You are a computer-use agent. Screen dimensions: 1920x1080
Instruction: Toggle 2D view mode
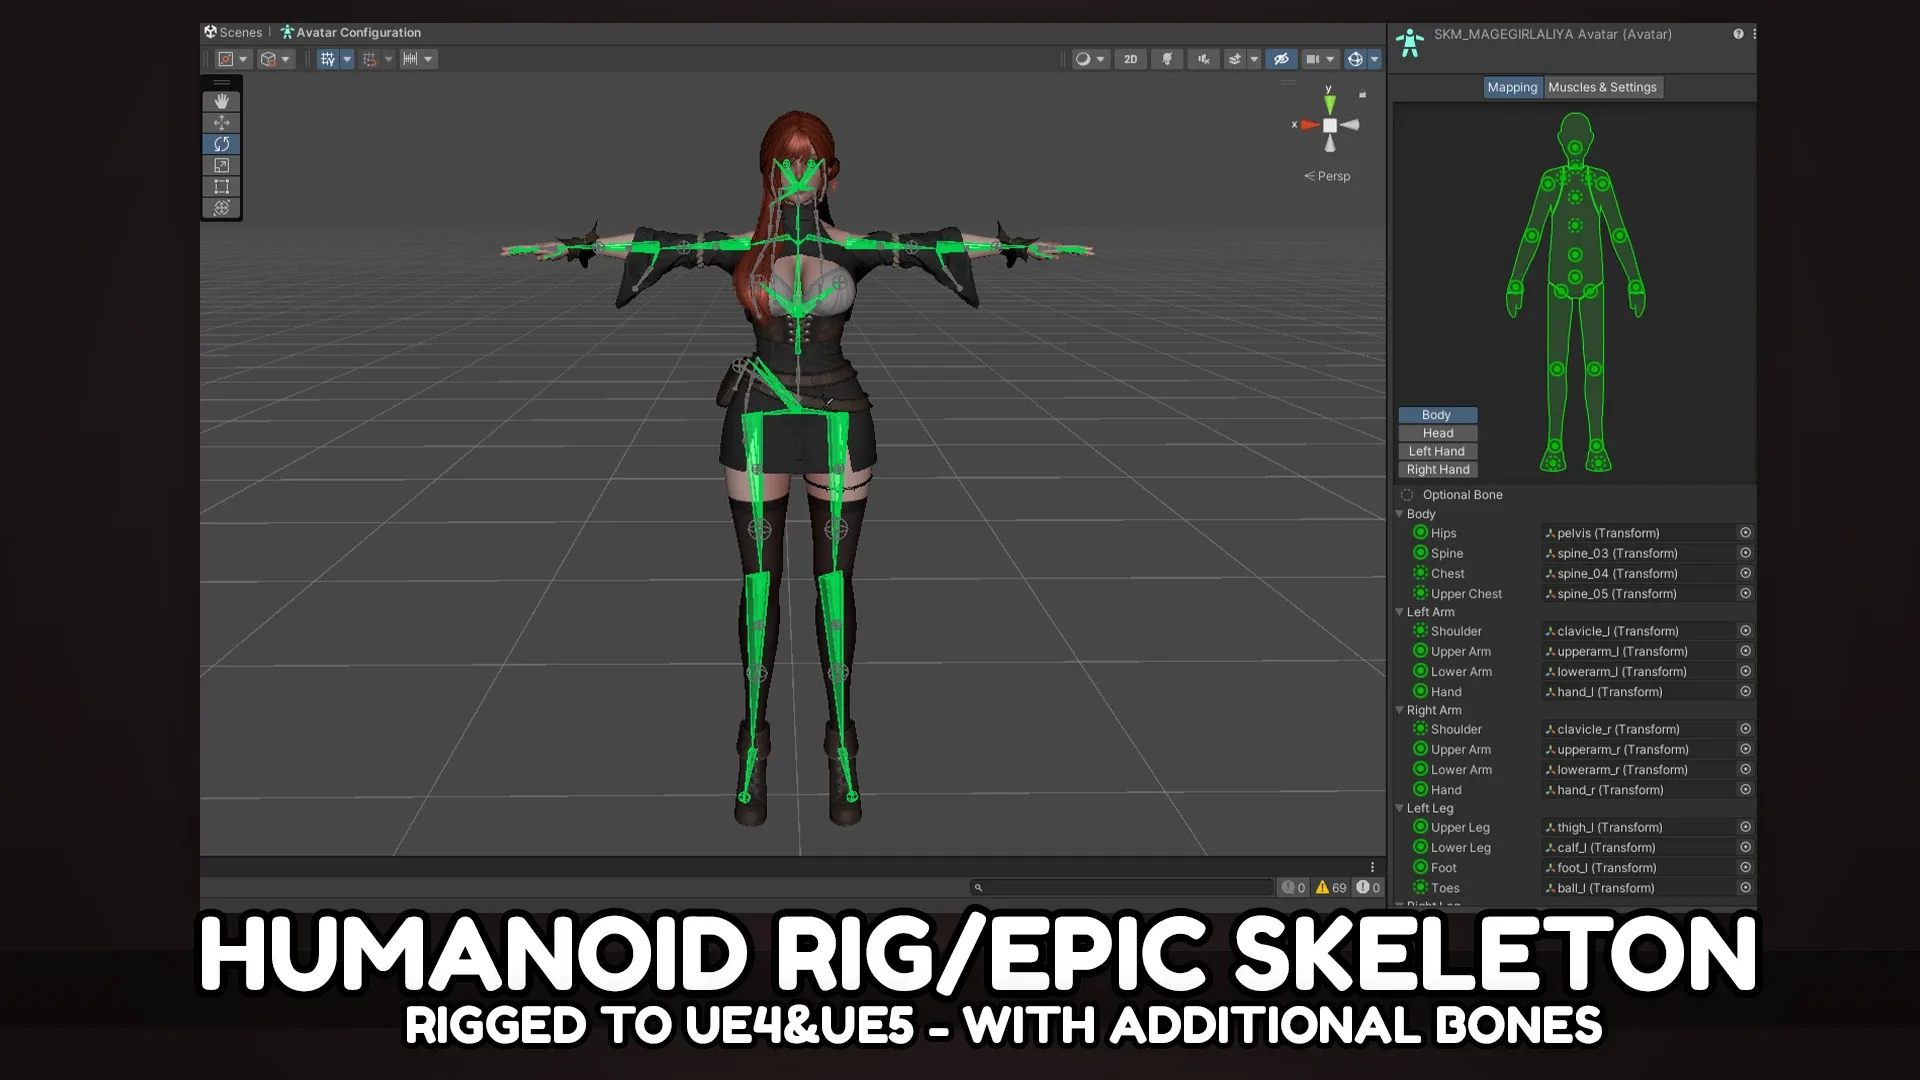[x=1130, y=59]
